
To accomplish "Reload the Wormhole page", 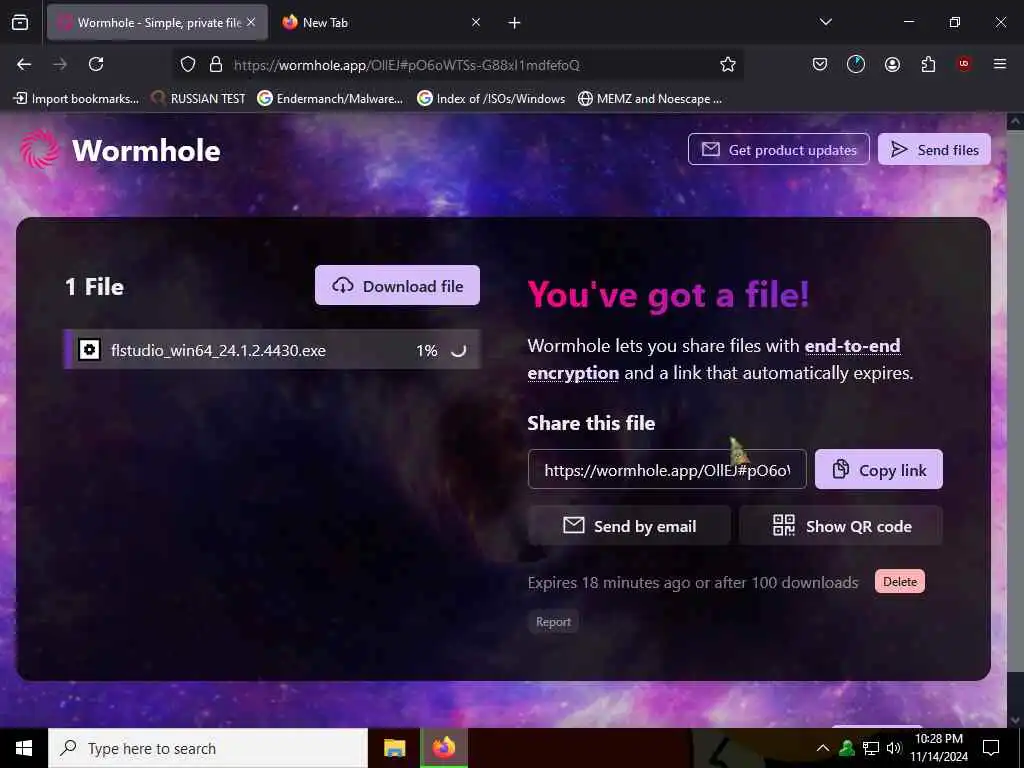I will coord(96,64).
